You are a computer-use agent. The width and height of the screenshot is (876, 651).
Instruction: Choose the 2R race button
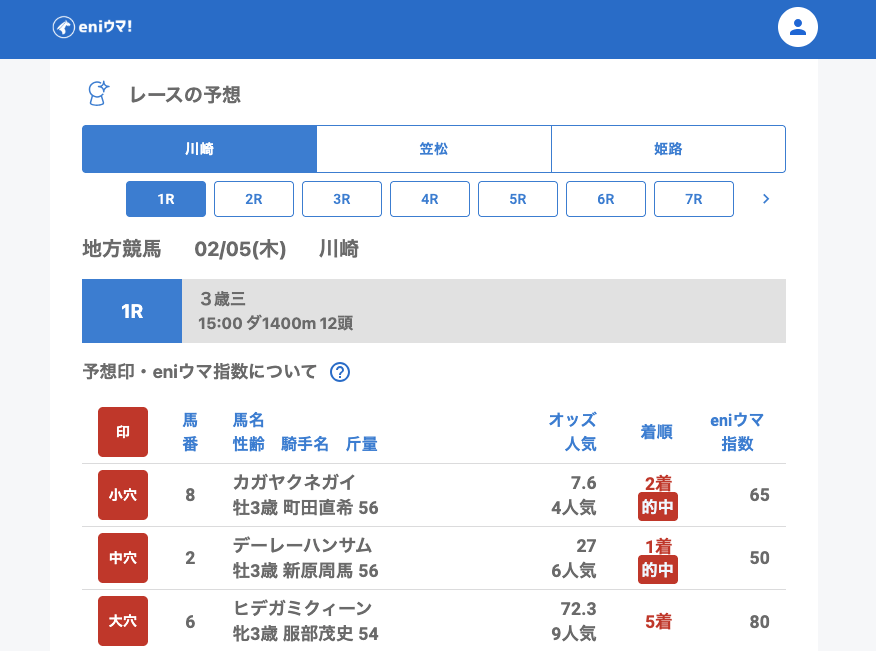click(254, 199)
